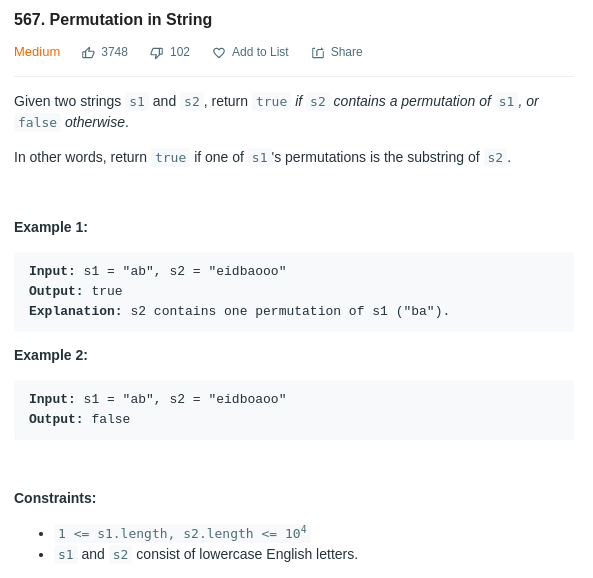Click the heart icon for Add to List
Screen dimensions: 593x578
[x=219, y=53]
